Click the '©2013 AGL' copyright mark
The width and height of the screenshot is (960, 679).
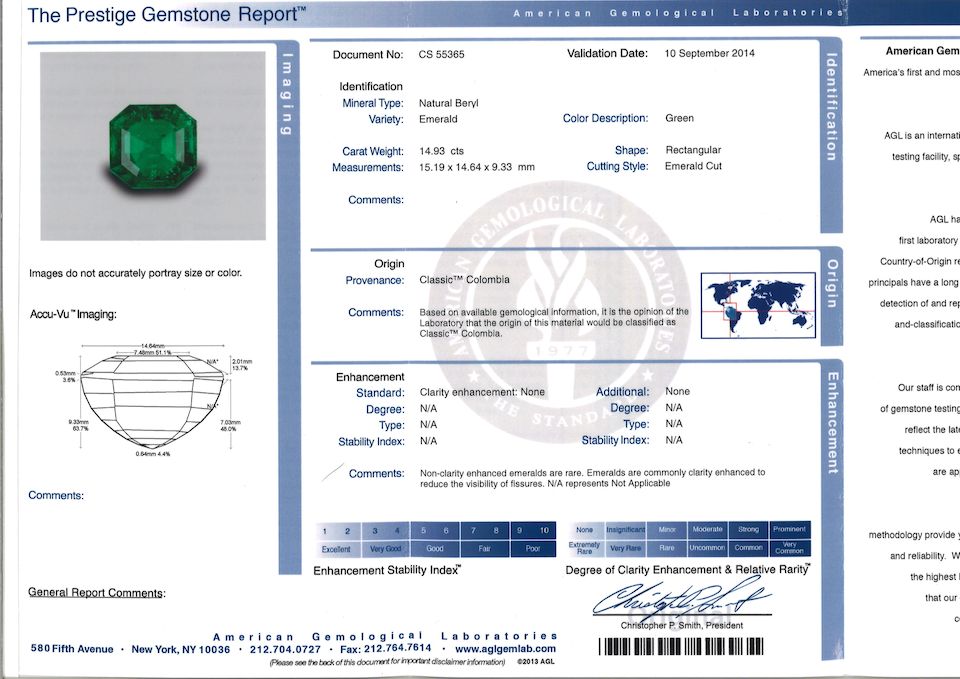pos(536,662)
